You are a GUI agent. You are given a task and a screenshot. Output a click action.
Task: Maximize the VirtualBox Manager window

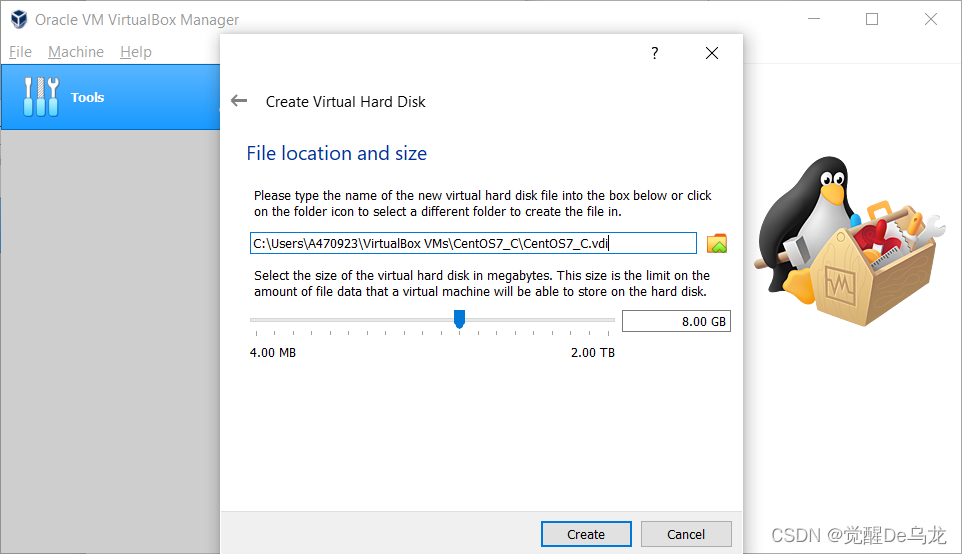tap(872, 20)
